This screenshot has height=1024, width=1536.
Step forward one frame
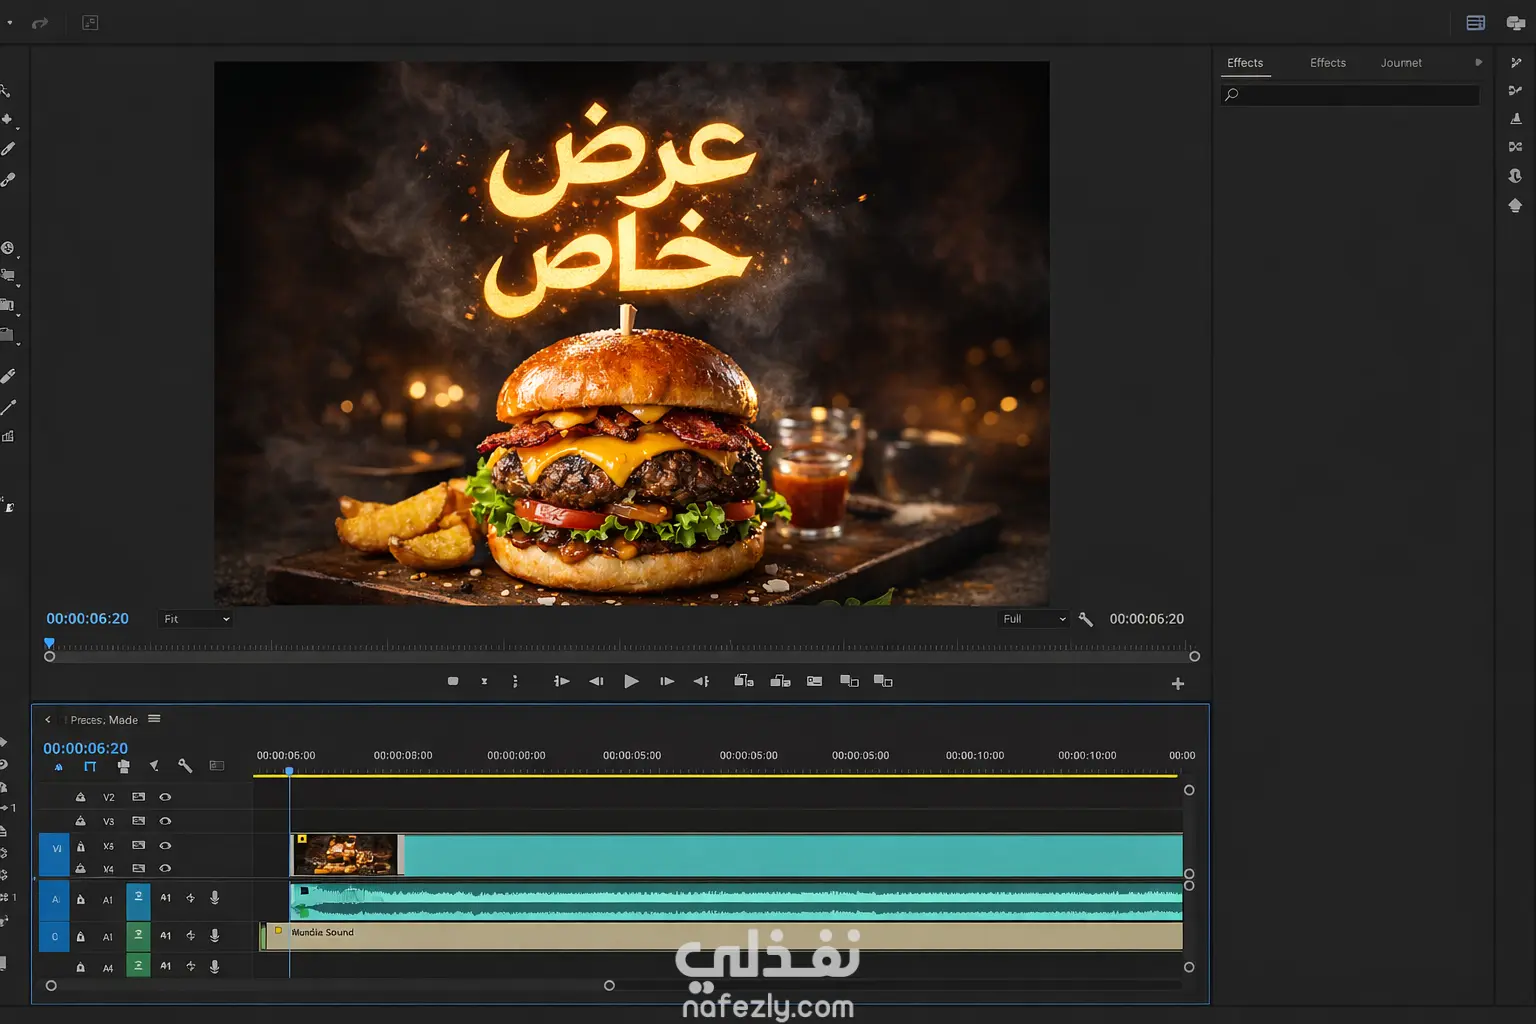(667, 681)
